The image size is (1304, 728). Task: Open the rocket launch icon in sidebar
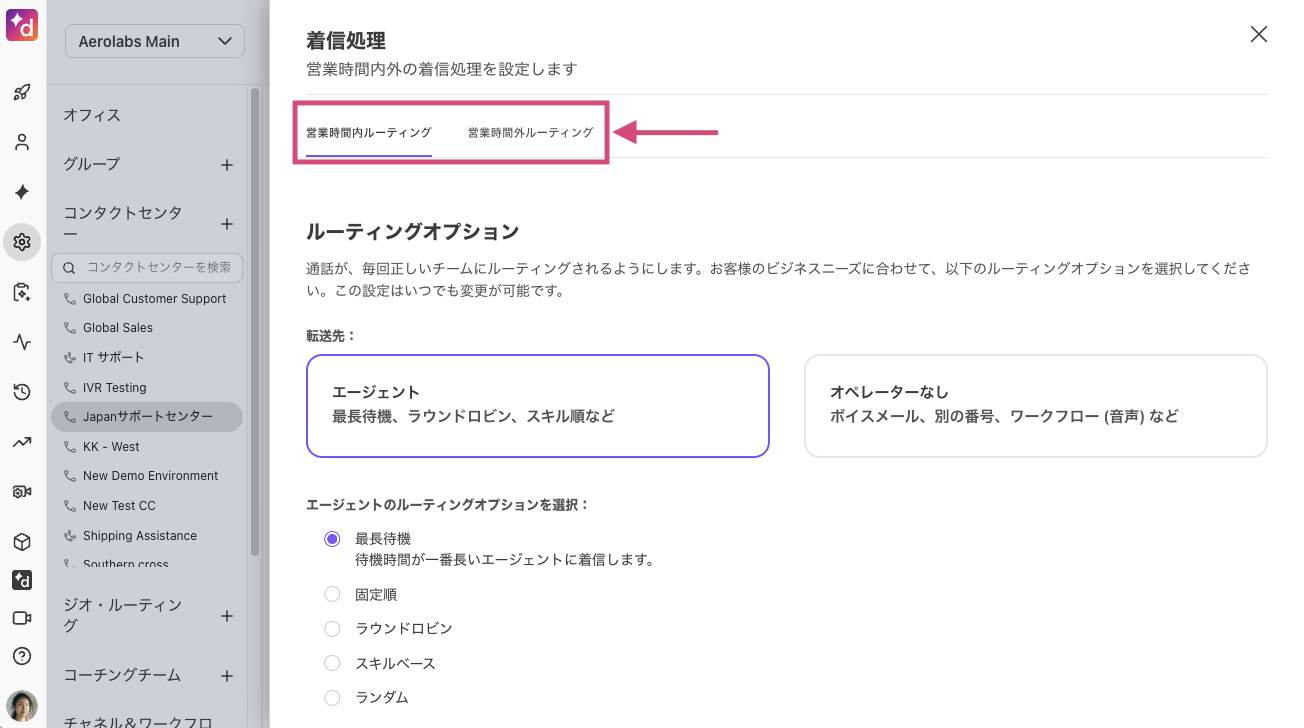tap(22, 92)
